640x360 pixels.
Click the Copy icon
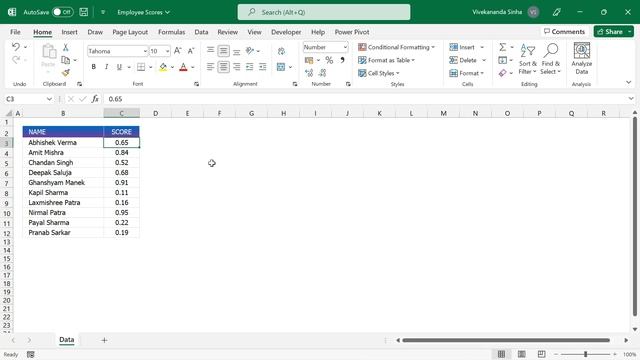click(x=65, y=60)
